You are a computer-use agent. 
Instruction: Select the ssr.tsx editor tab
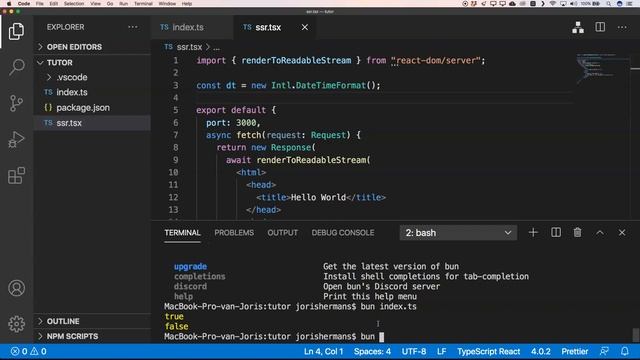pyautogui.click(x=268, y=27)
